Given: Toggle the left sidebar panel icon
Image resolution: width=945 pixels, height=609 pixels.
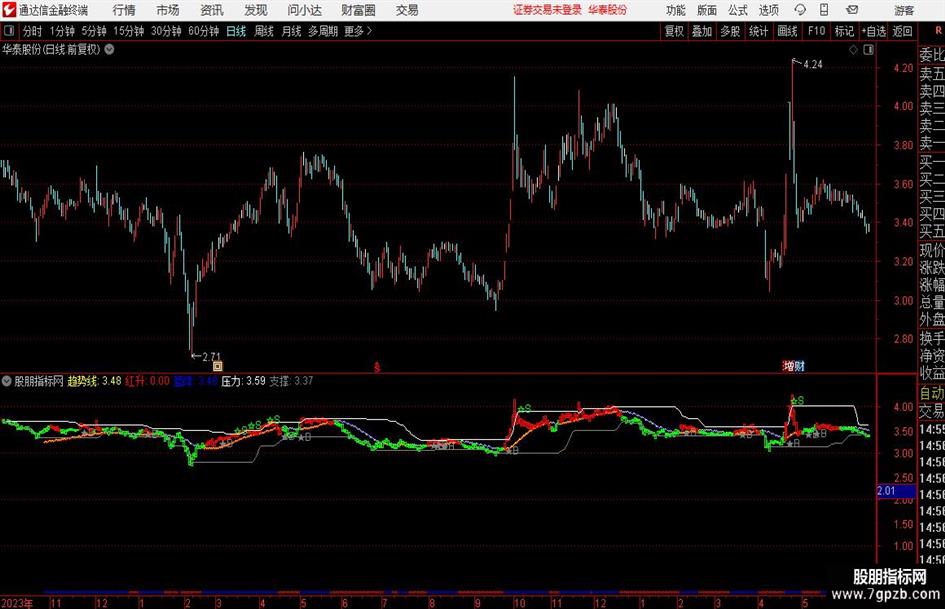Looking at the screenshot, I should [x=9, y=31].
